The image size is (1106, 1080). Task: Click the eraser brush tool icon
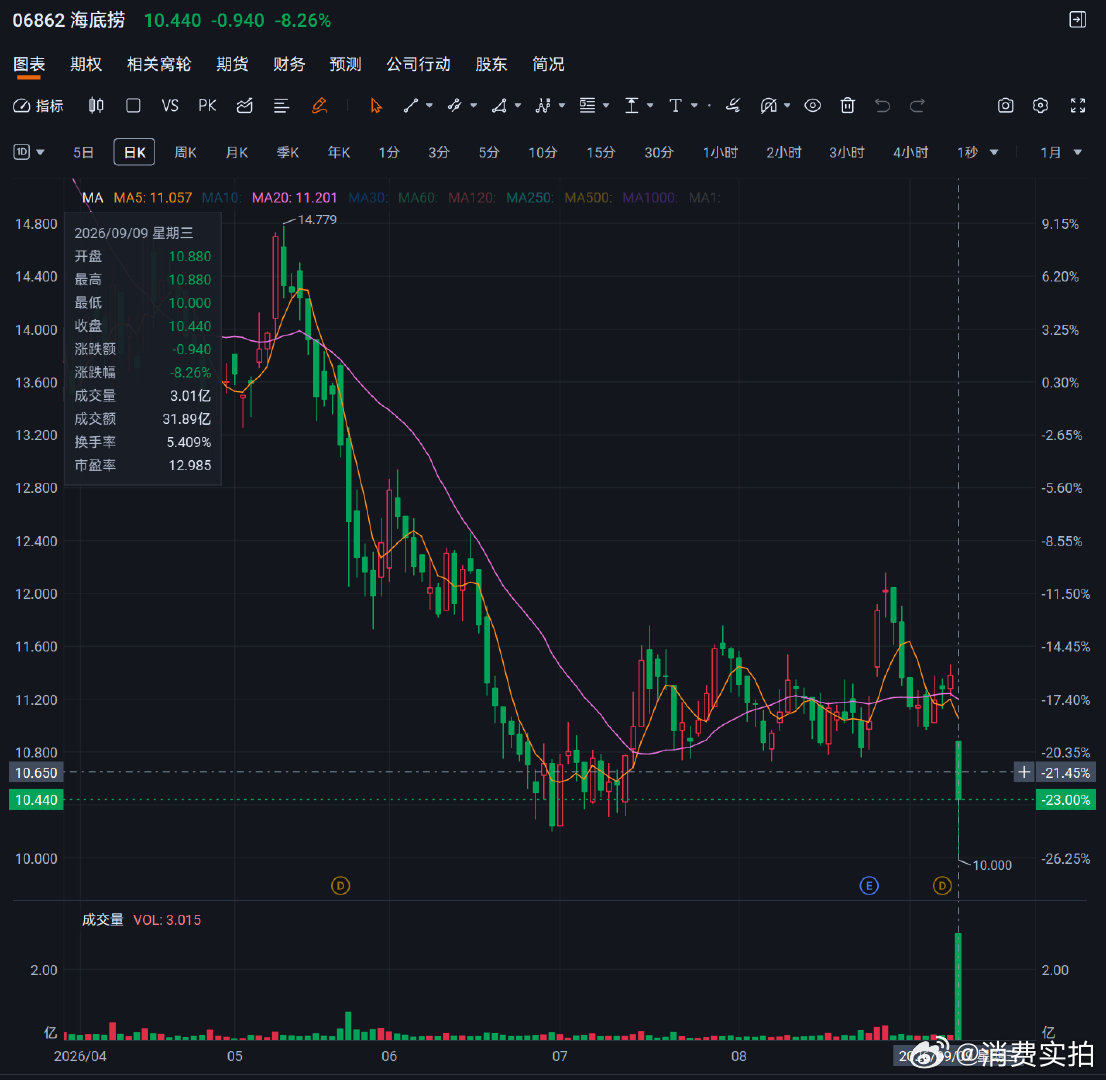pos(734,106)
